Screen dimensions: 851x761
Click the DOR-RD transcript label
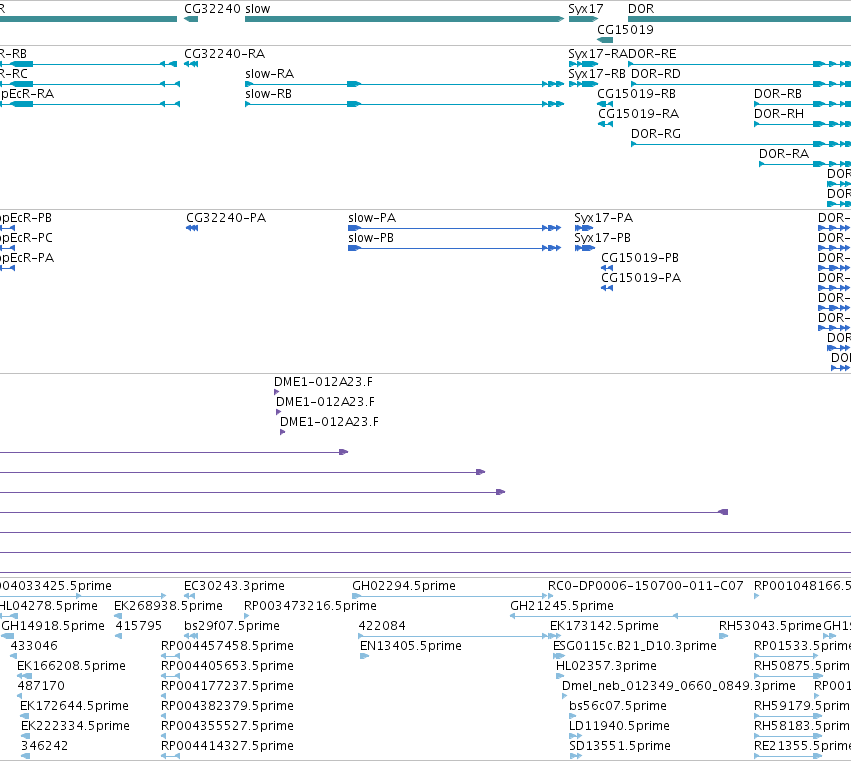656,74
